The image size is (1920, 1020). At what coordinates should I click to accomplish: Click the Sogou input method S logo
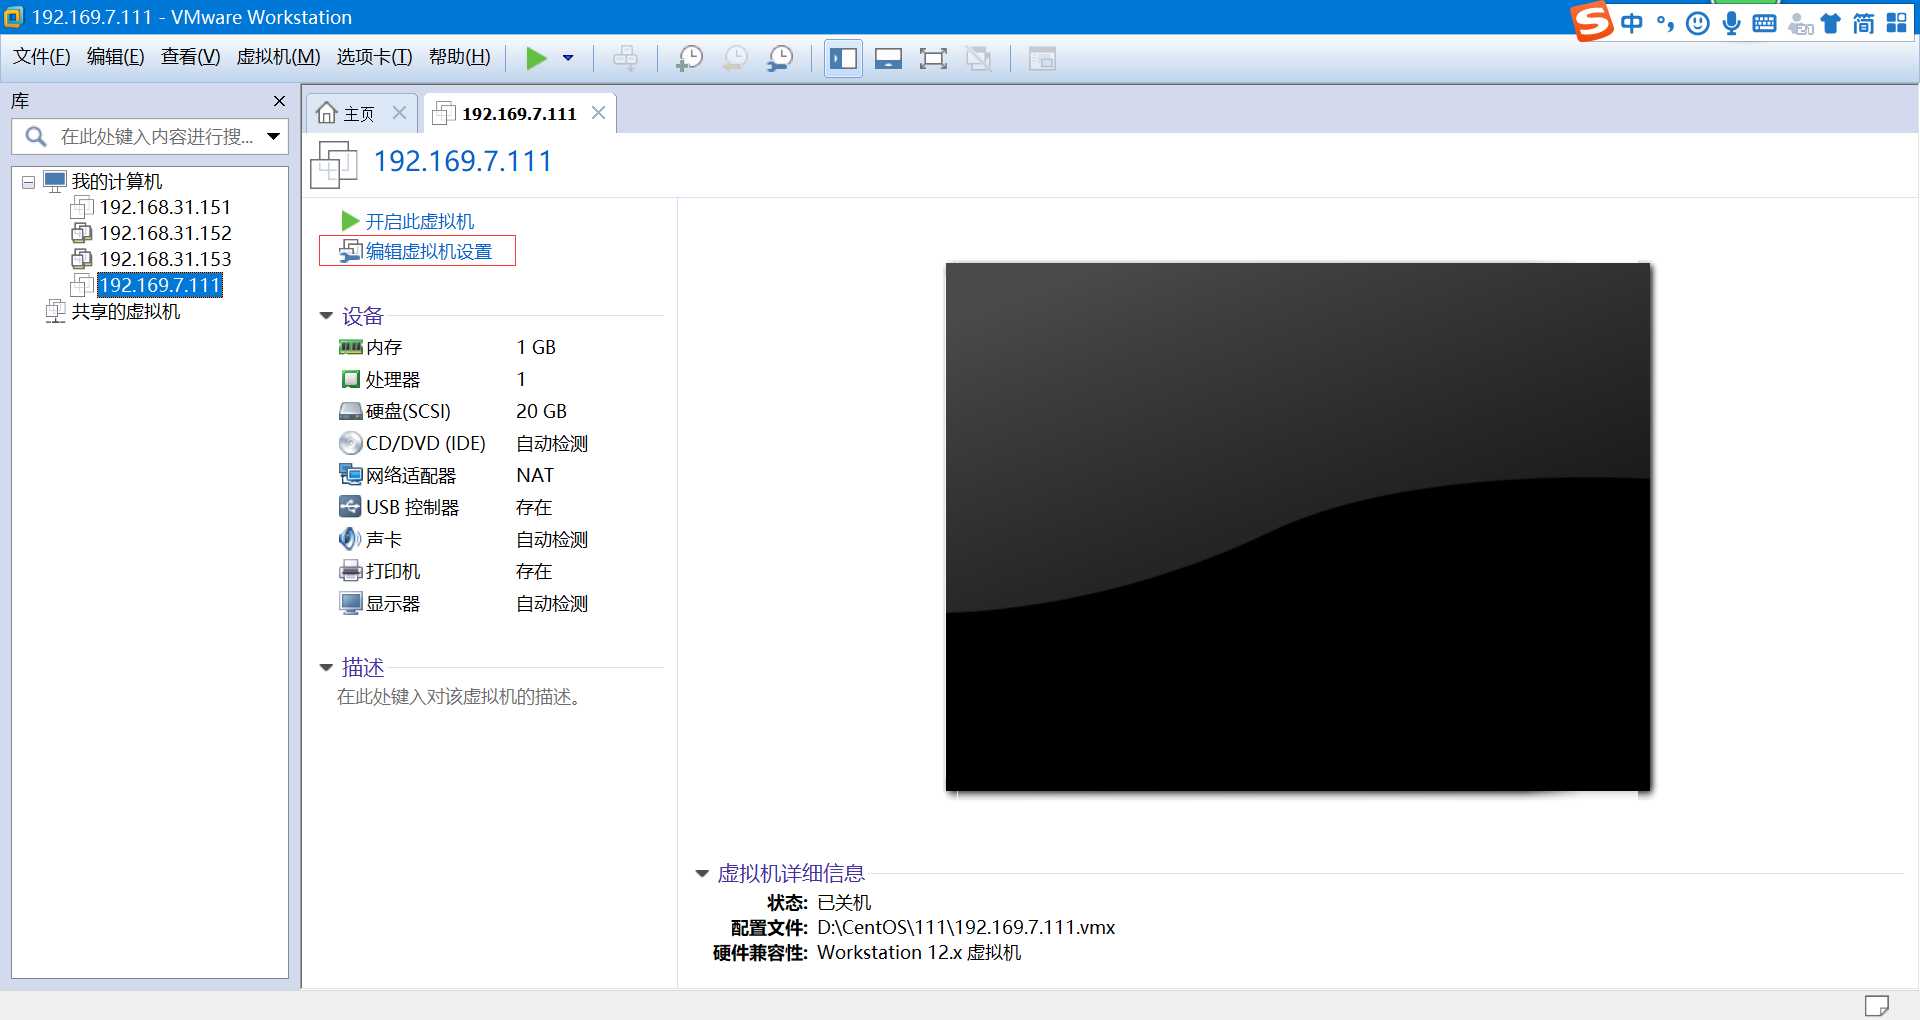pyautogui.click(x=1592, y=22)
